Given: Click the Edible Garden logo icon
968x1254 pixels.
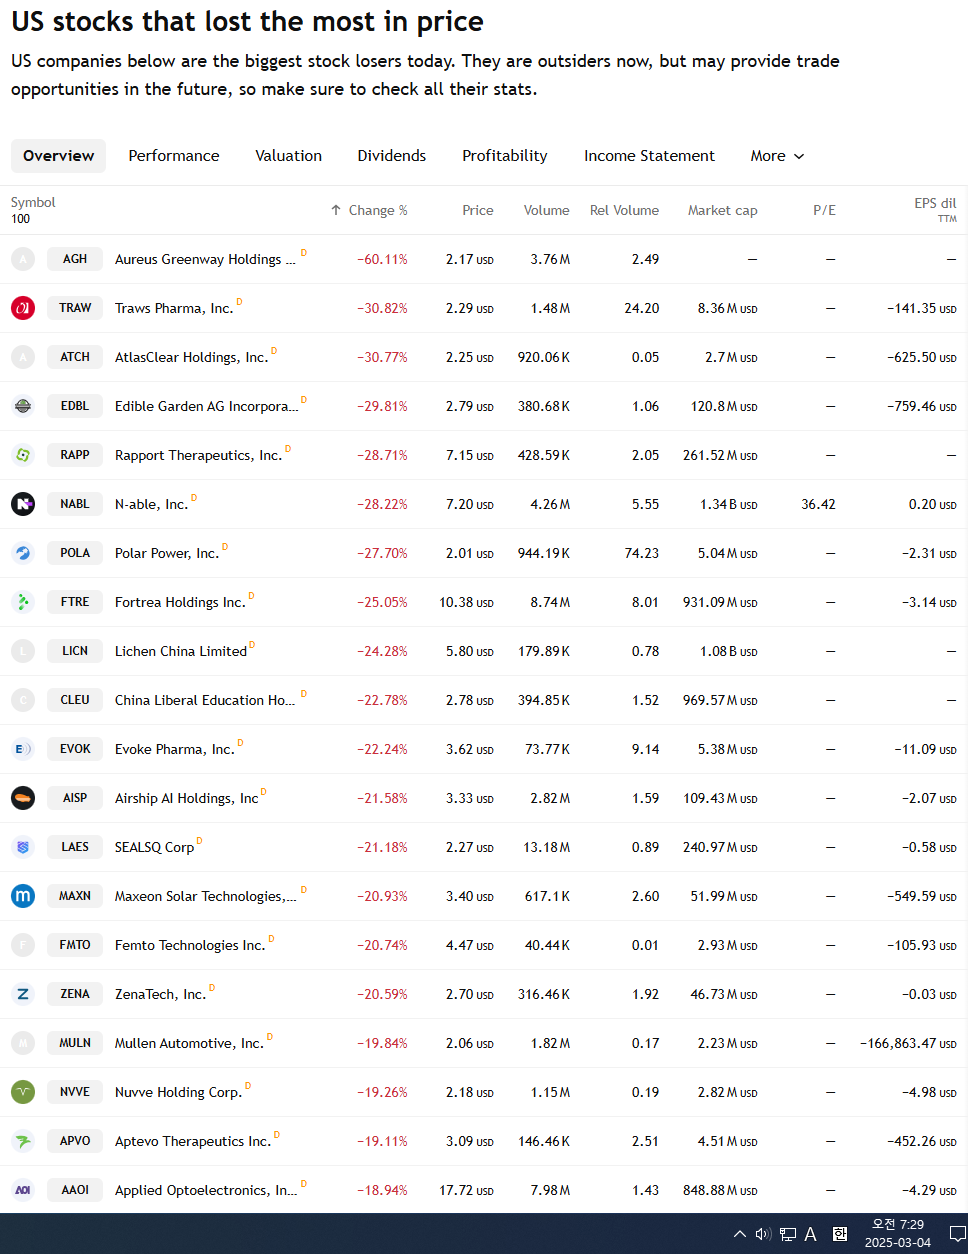Looking at the screenshot, I should click(23, 406).
